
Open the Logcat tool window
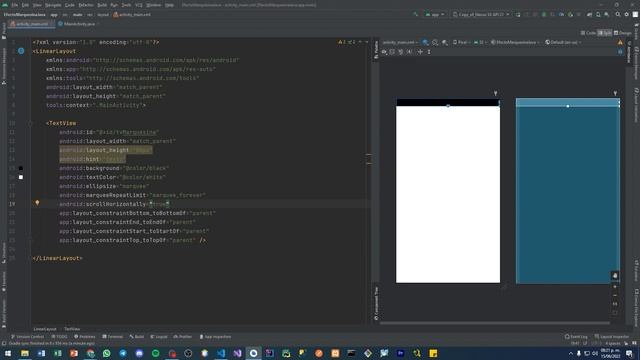159,337
